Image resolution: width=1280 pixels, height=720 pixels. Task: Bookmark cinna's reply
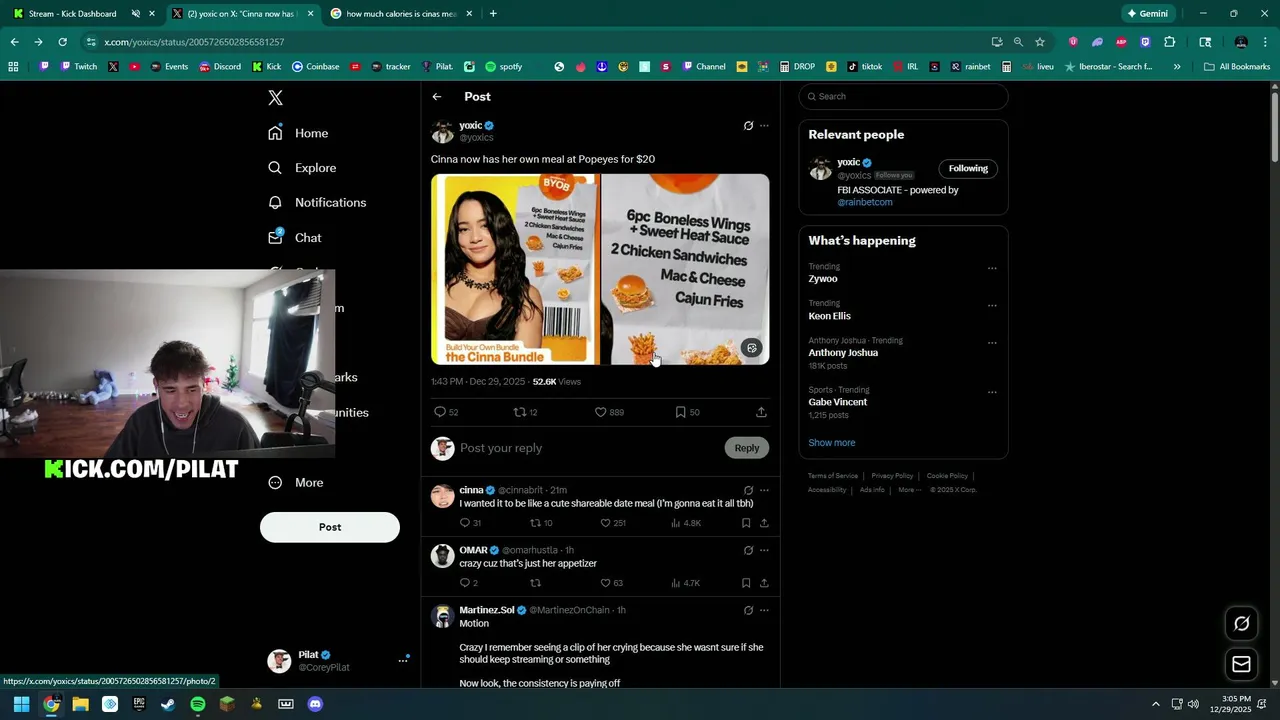click(x=746, y=523)
